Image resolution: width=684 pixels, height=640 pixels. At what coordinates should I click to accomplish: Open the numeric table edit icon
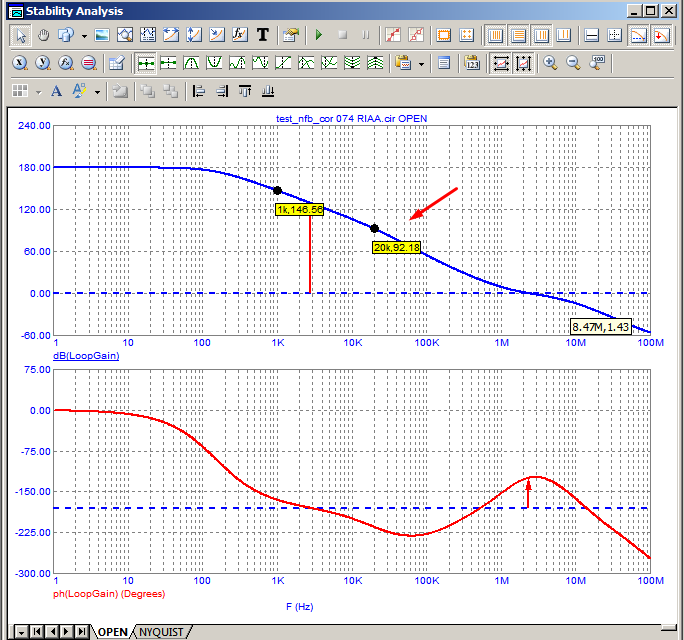[x=116, y=63]
